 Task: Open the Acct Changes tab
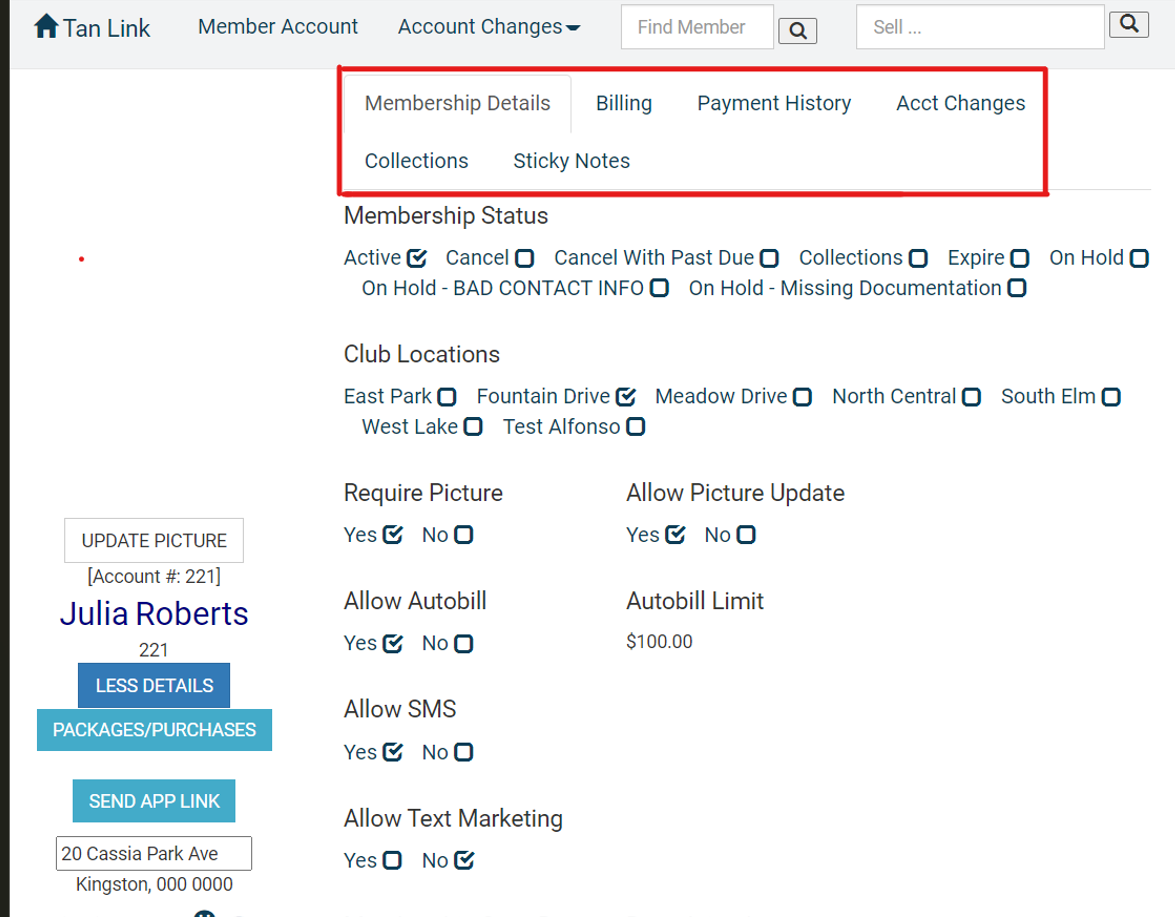click(x=961, y=103)
